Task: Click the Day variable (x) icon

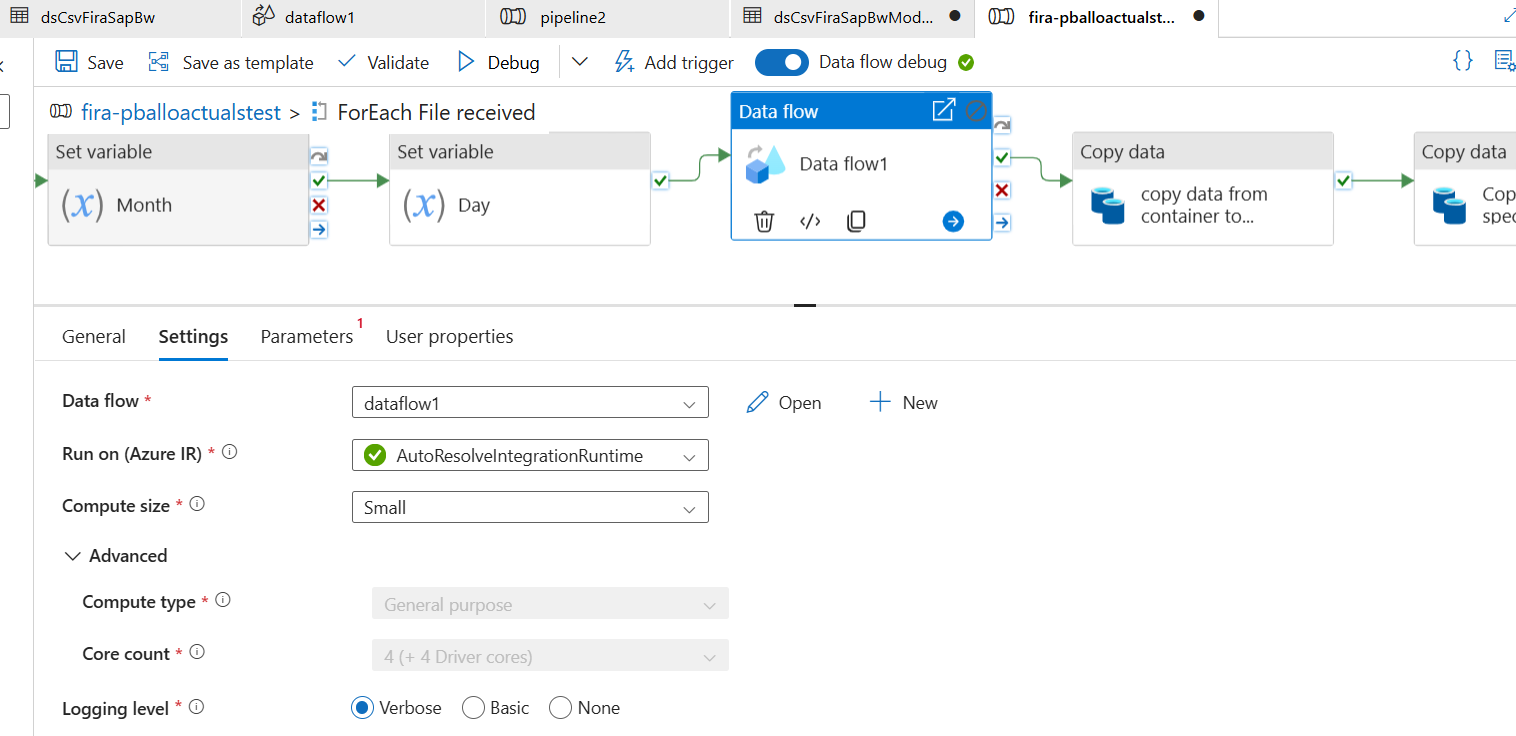Action: [x=424, y=205]
